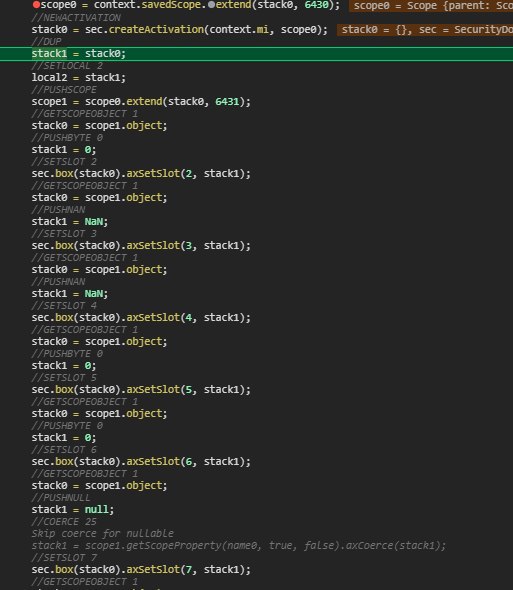Click the //SETSLOT 2 comment
This screenshot has width=513, height=590.
coord(64,162)
